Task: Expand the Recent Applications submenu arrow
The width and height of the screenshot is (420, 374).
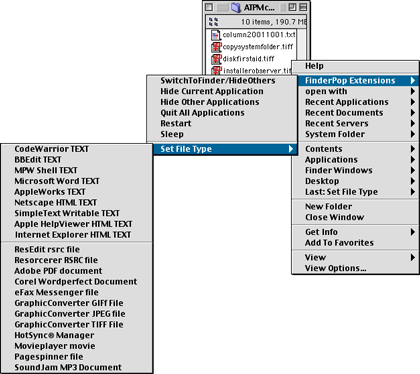Action: pos(413,102)
